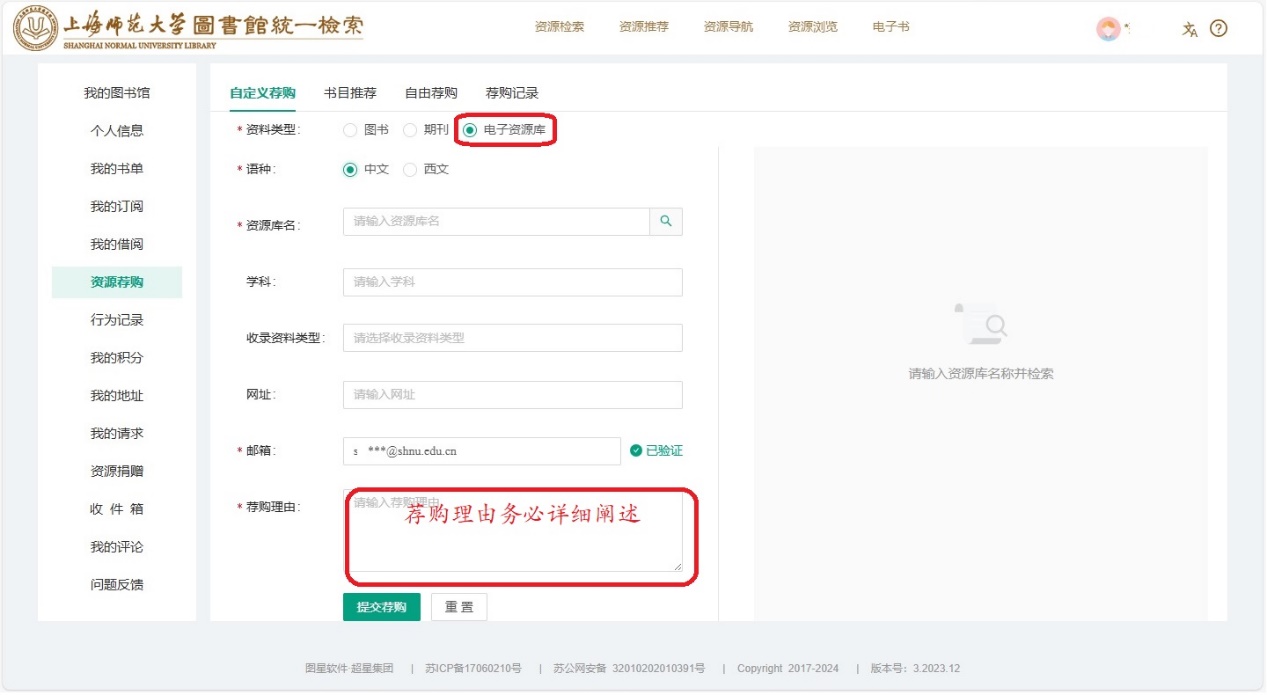The width and height of the screenshot is (1267, 695).
Task: Open the help question mark icon
Action: tap(1218, 29)
